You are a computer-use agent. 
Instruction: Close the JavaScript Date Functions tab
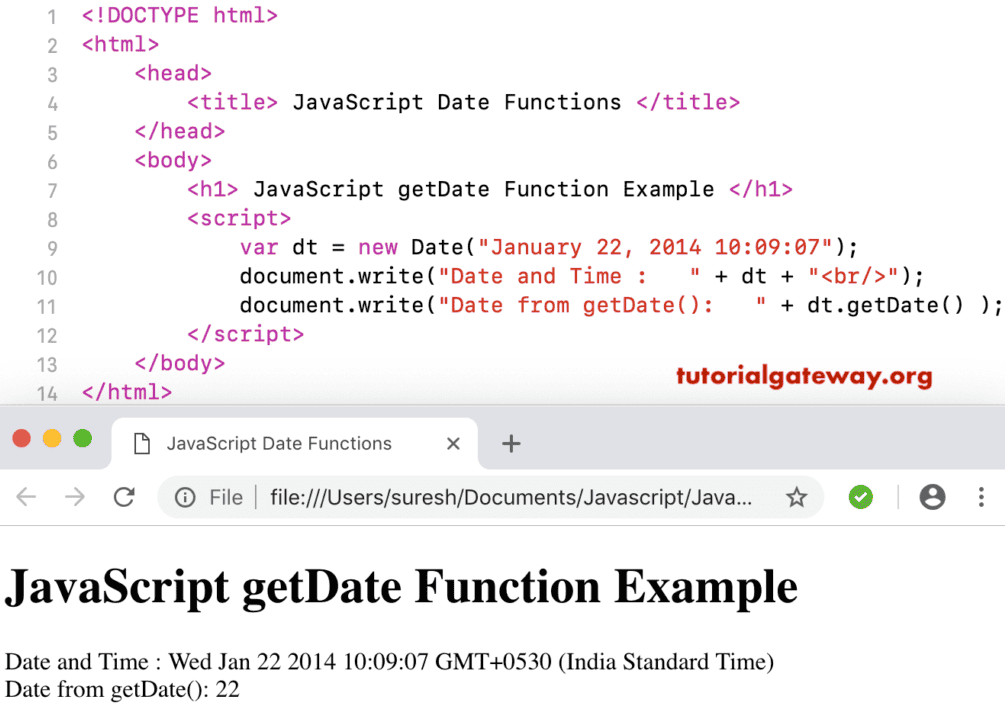point(453,443)
